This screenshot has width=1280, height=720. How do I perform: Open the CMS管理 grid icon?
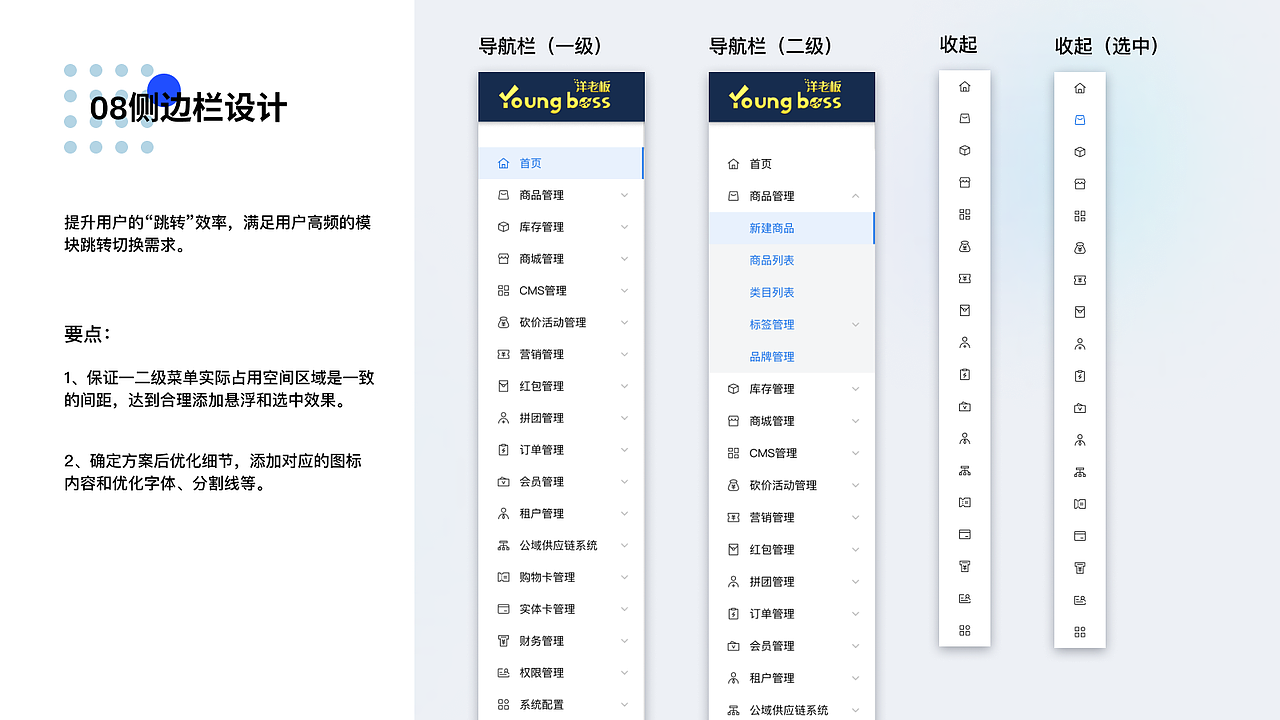coord(964,214)
